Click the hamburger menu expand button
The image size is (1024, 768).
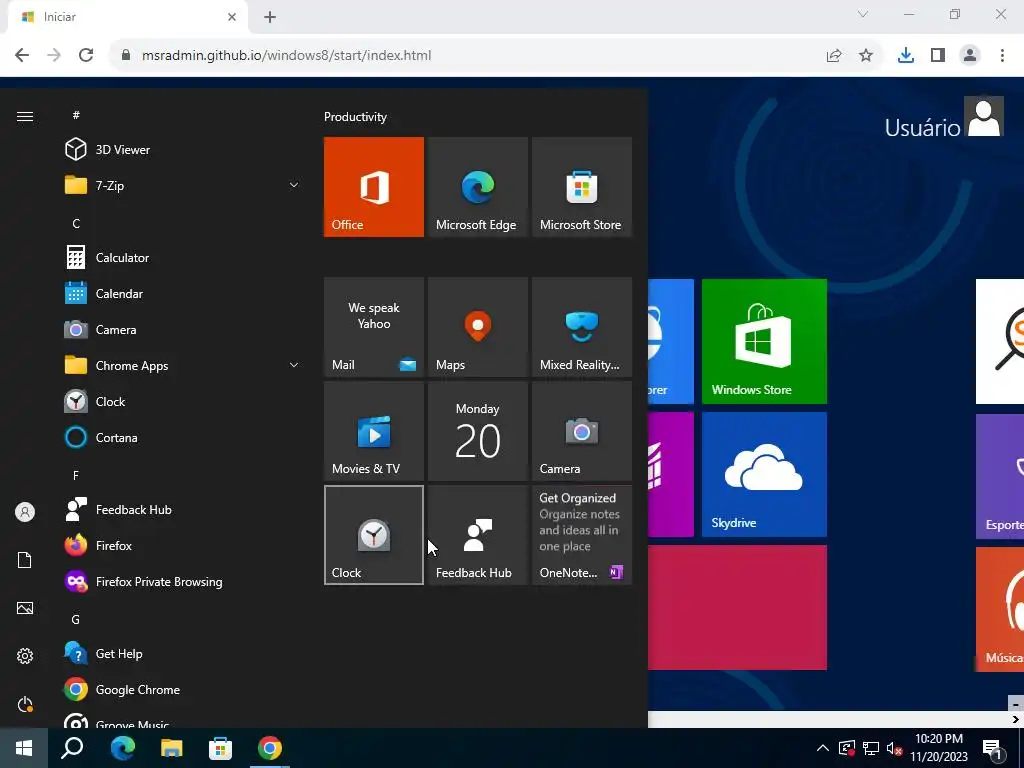point(25,116)
